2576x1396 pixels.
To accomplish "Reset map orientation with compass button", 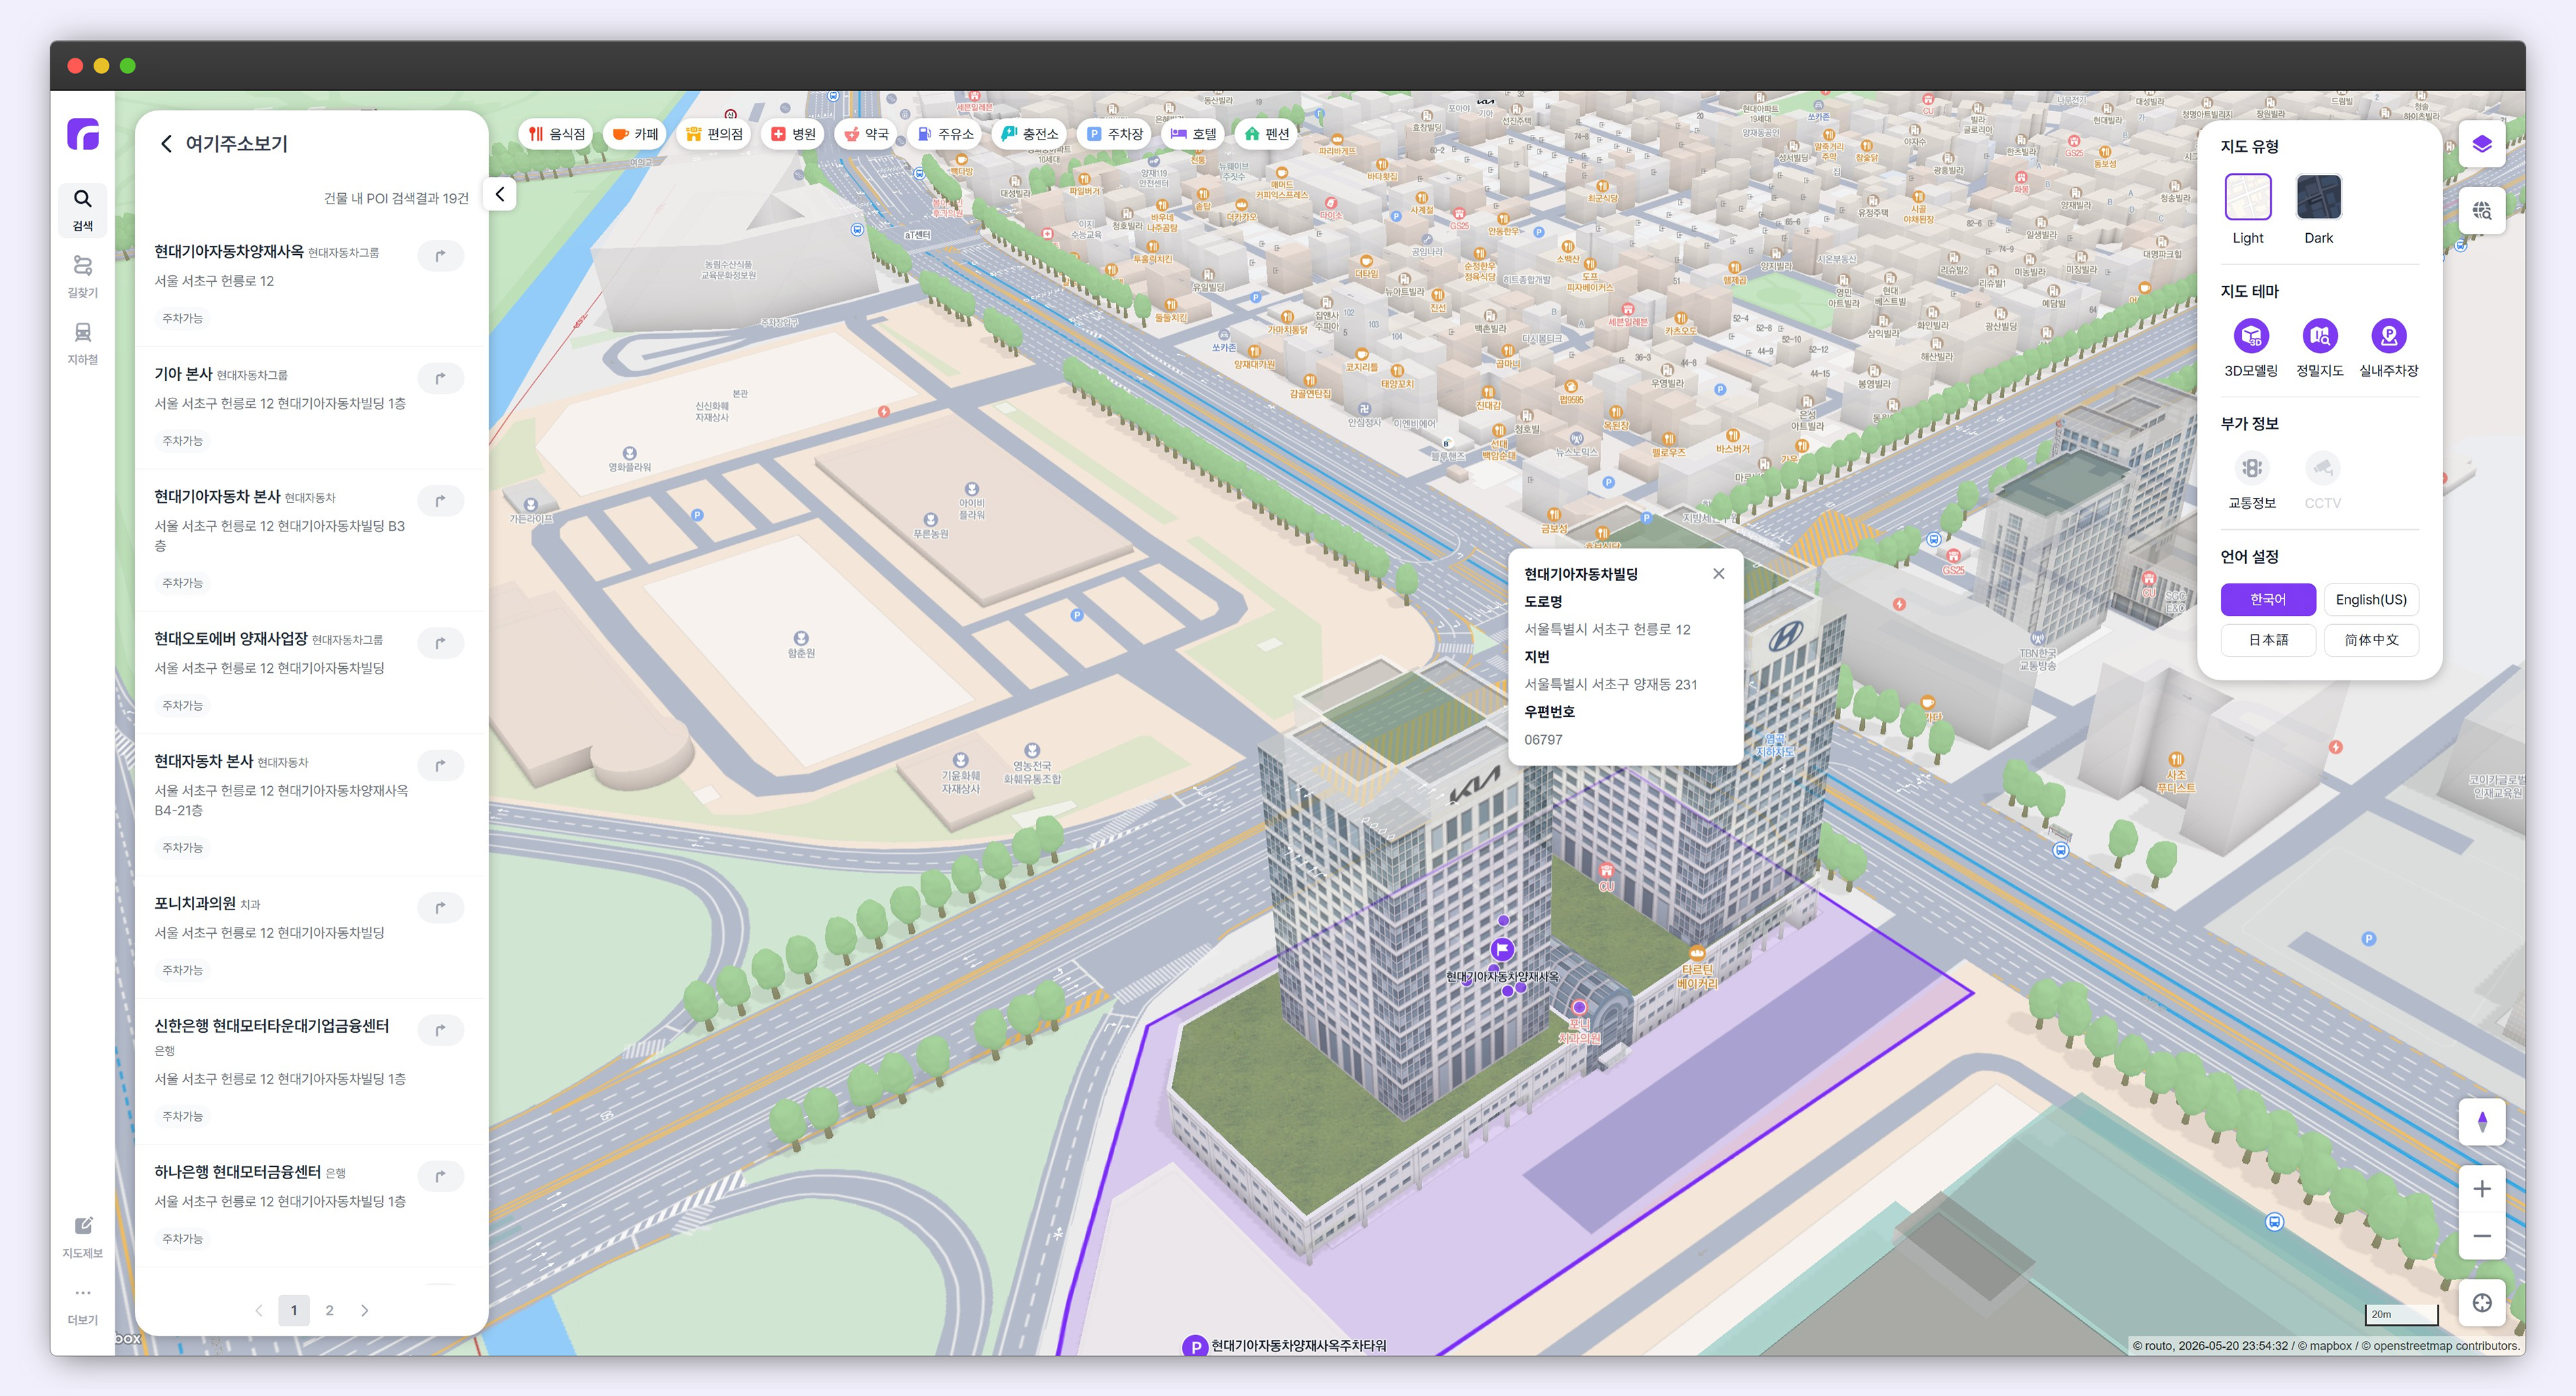I will click(x=2481, y=1122).
